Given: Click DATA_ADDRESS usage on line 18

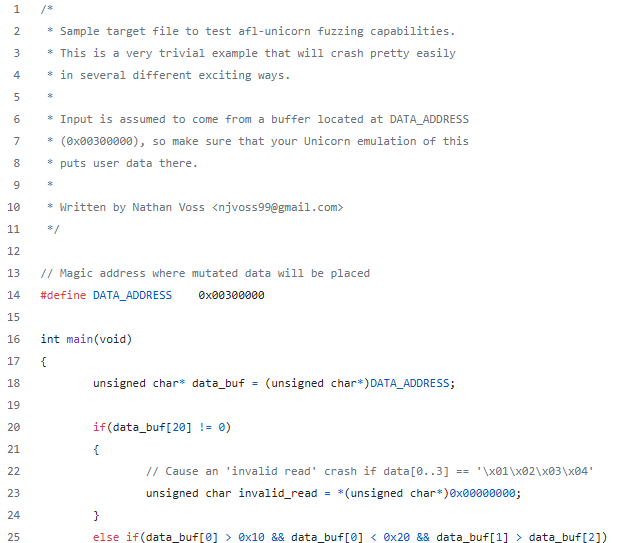Looking at the screenshot, I should point(409,383).
